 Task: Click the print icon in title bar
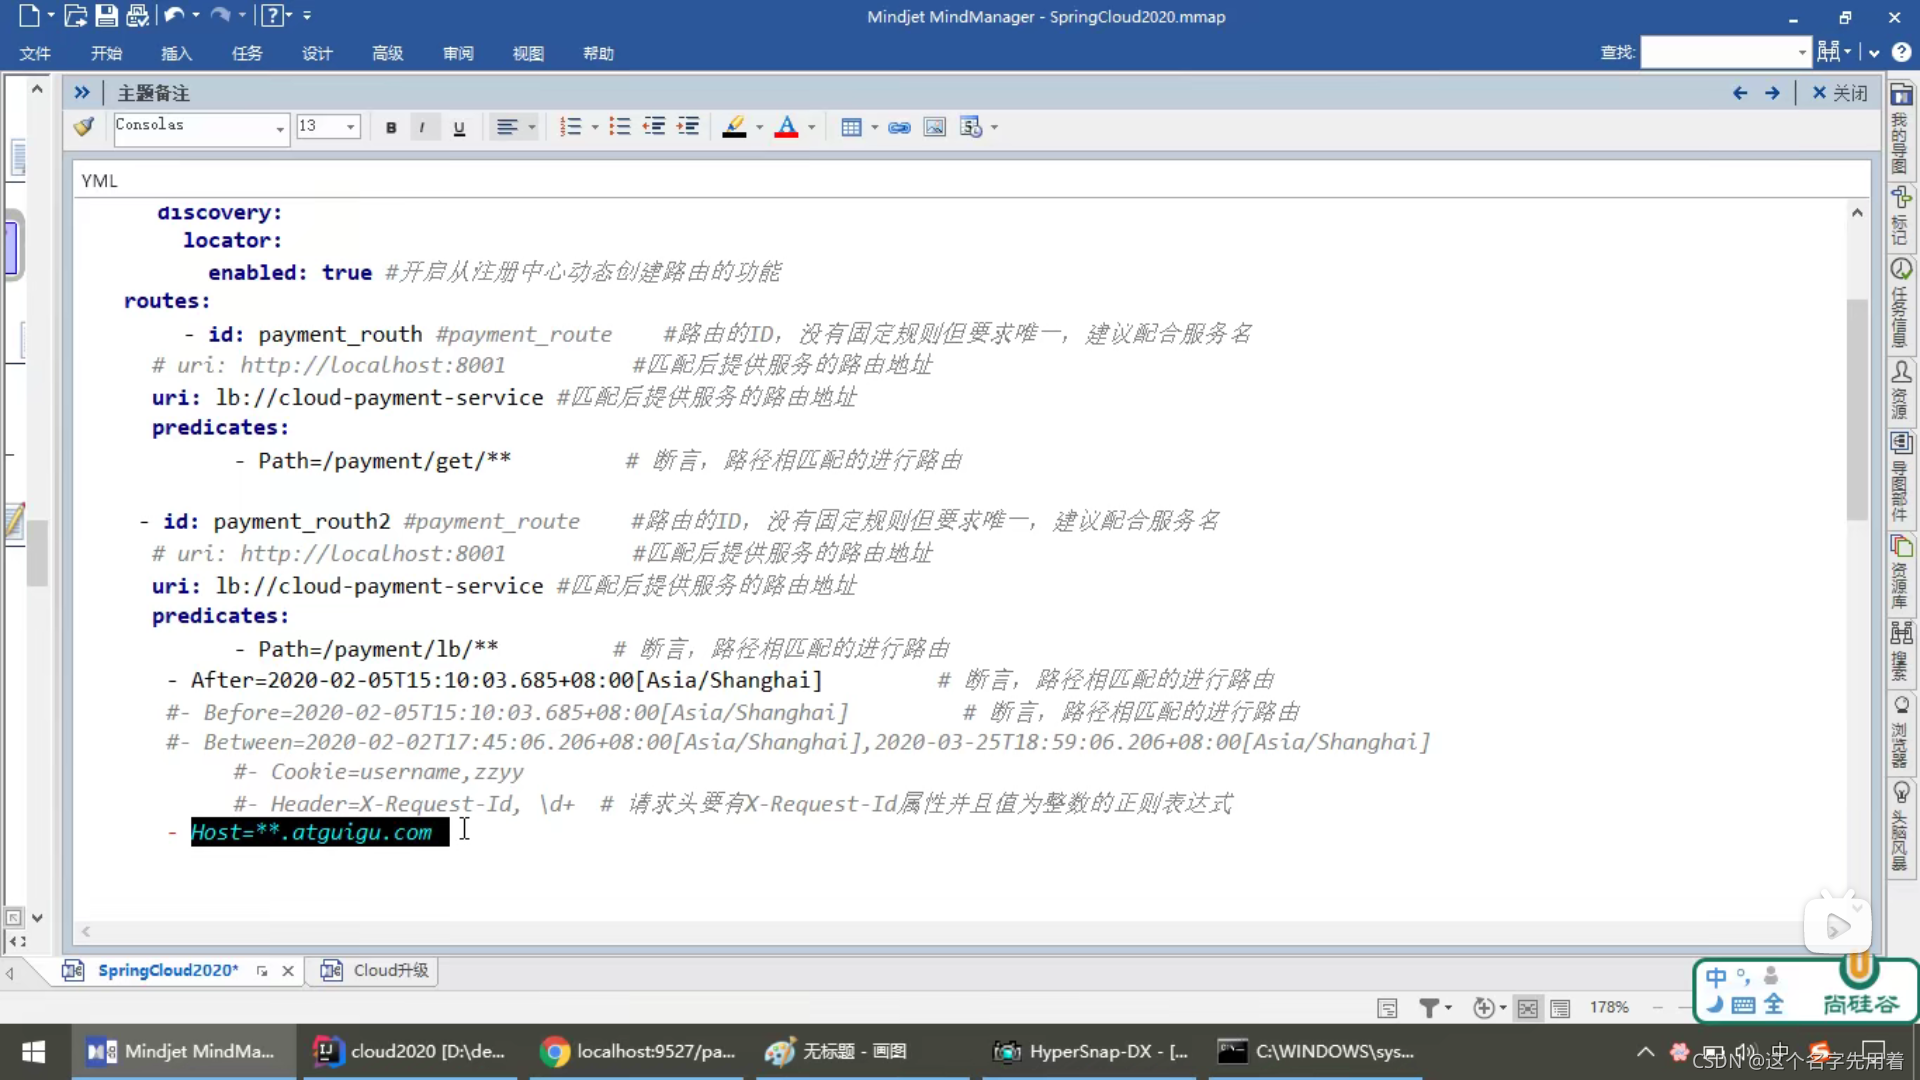(x=138, y=16)
